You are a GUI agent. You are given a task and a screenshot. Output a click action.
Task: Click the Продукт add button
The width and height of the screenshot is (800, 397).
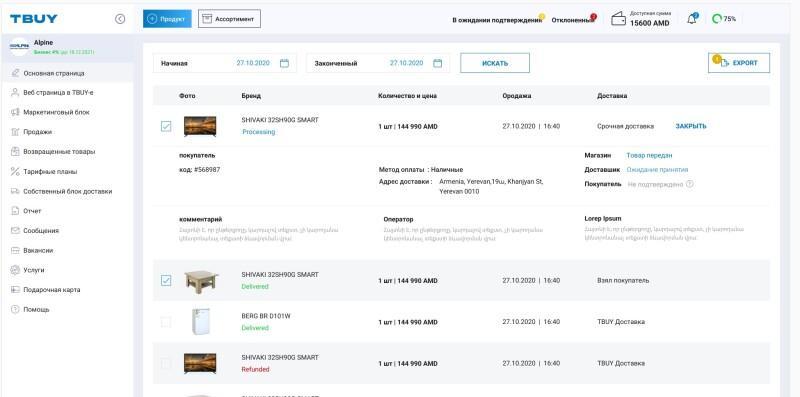[x=167, y=19]
